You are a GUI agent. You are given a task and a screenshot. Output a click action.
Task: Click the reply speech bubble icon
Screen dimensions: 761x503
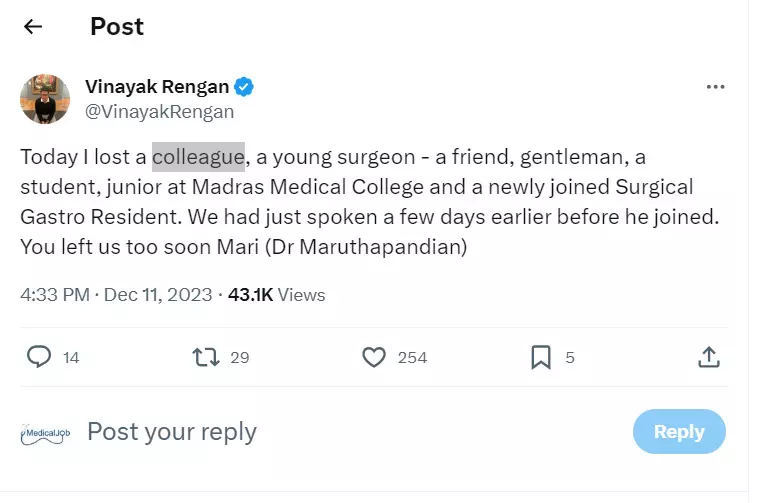coord(39,357)
